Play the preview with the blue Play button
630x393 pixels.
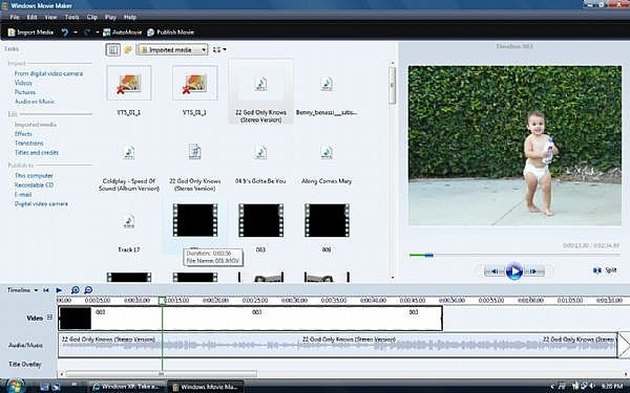[x=514, y=271]
